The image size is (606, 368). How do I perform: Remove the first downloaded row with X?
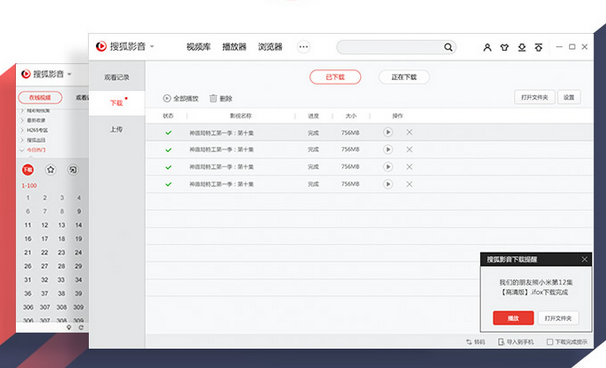[x=409, y=132]
